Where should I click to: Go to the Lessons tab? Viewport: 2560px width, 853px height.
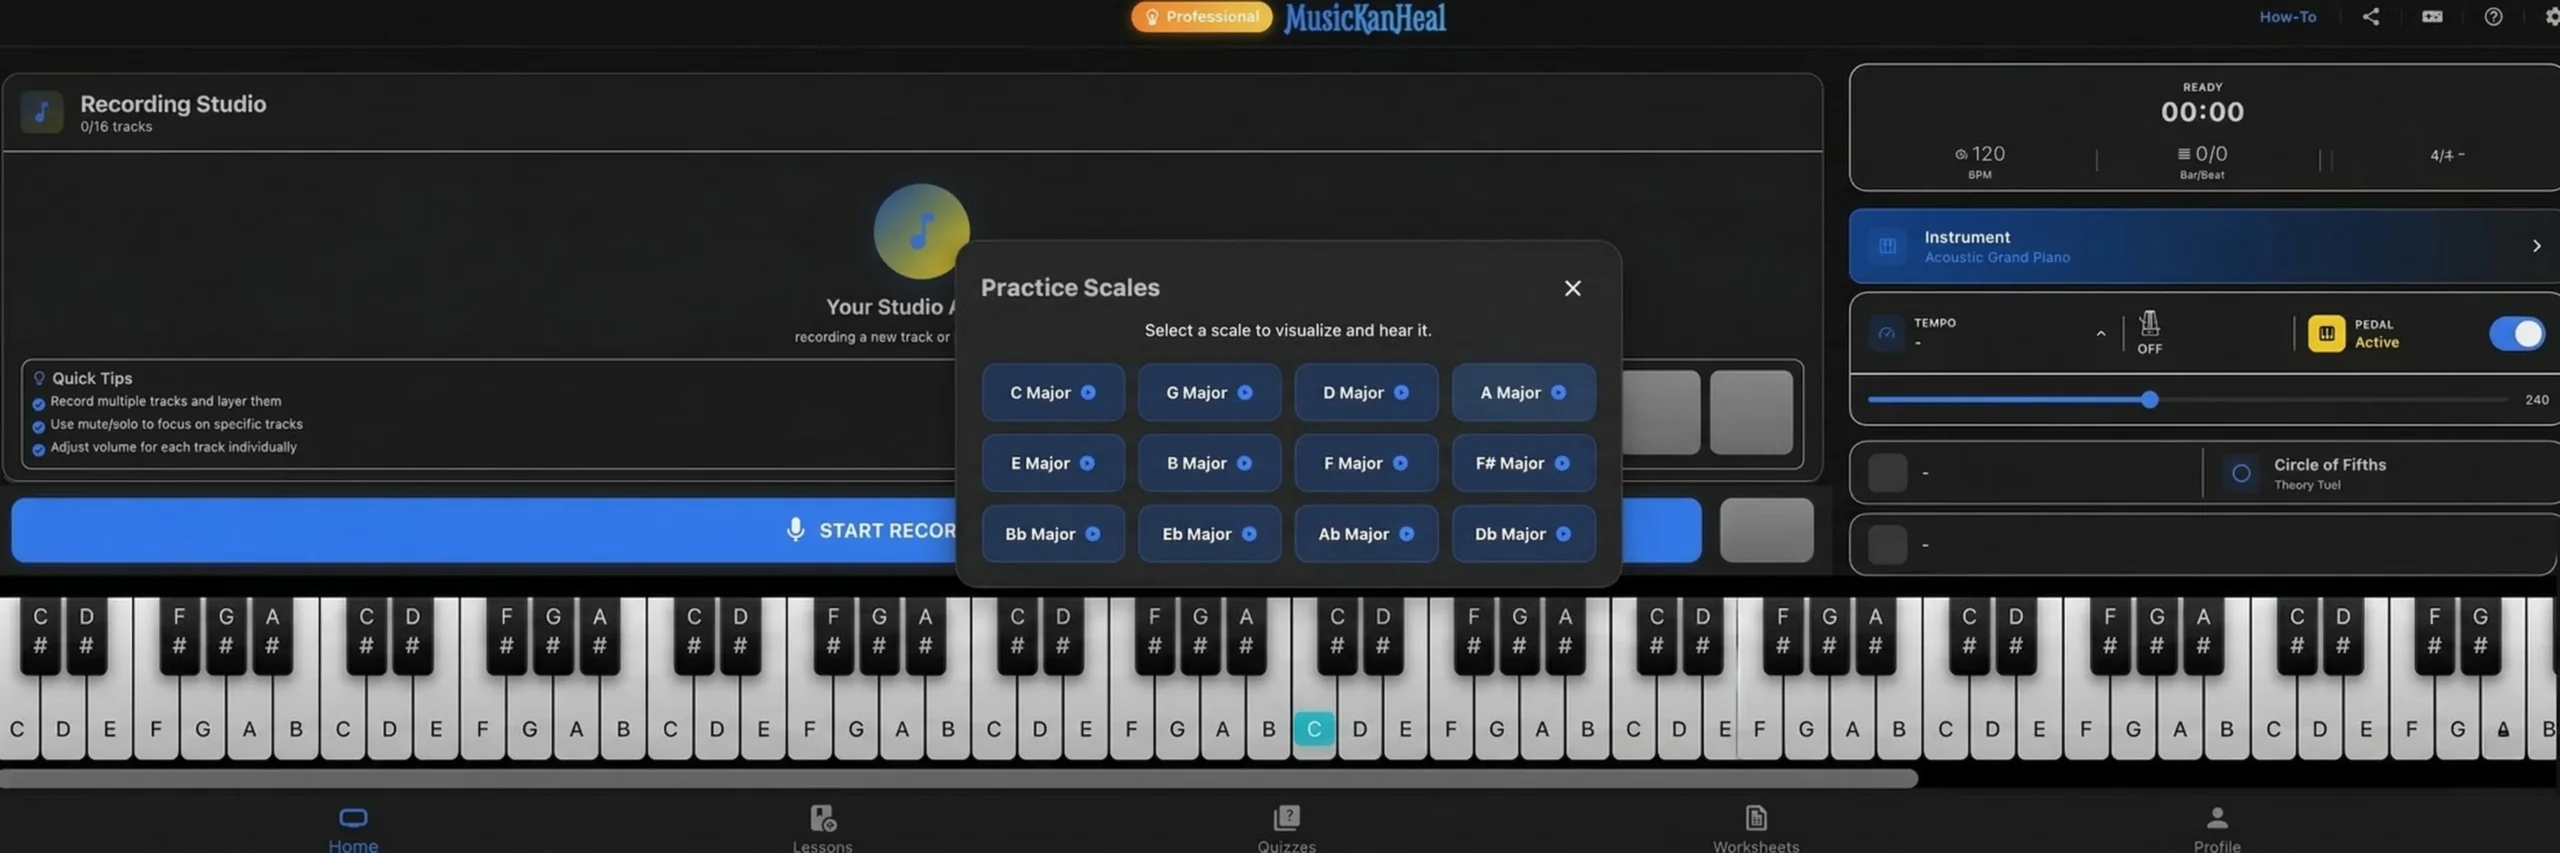pos(822,827)
